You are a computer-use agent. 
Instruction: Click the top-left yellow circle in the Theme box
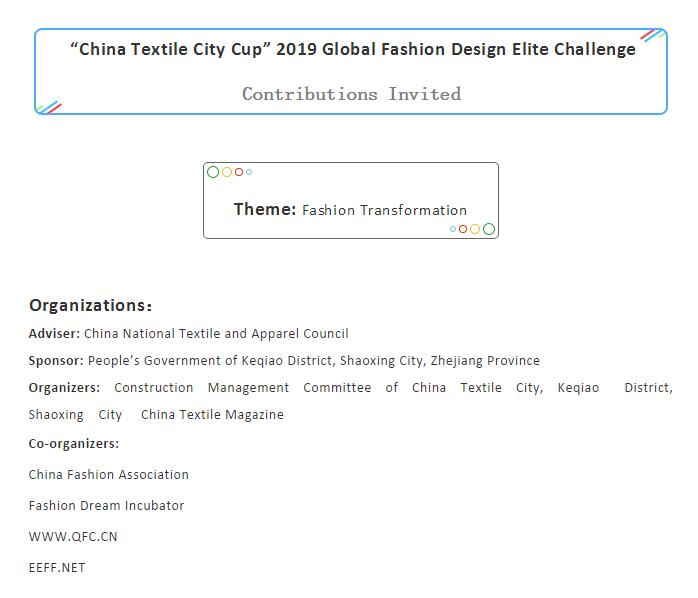click(227, 172)
